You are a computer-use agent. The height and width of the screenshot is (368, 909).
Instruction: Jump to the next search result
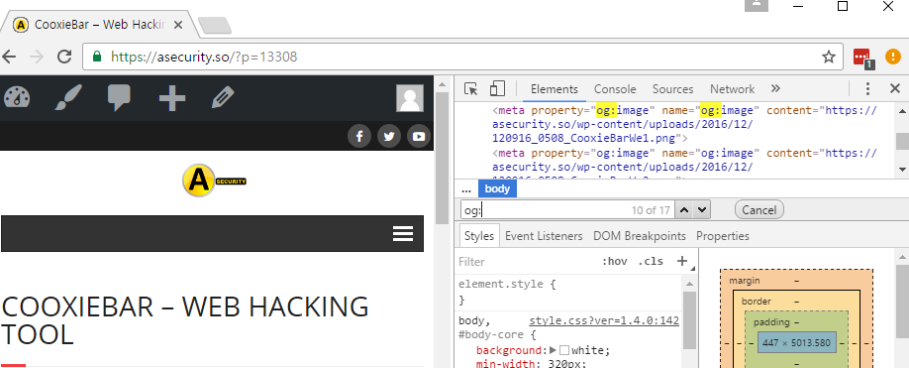(x=701, y=210)
